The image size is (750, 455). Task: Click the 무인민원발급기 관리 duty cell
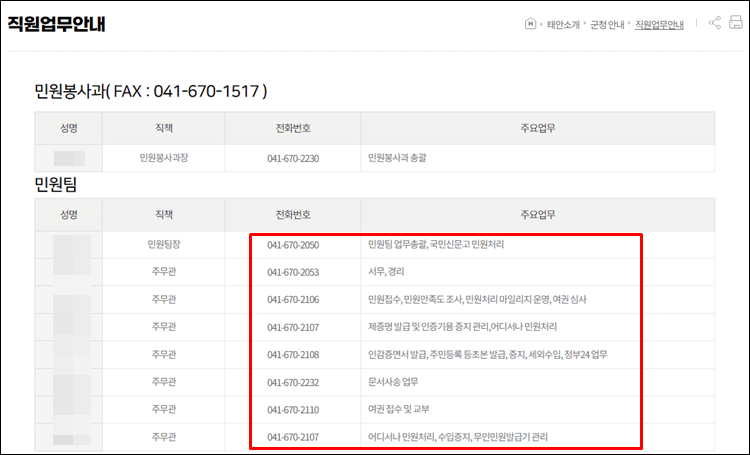click(538, 437)
